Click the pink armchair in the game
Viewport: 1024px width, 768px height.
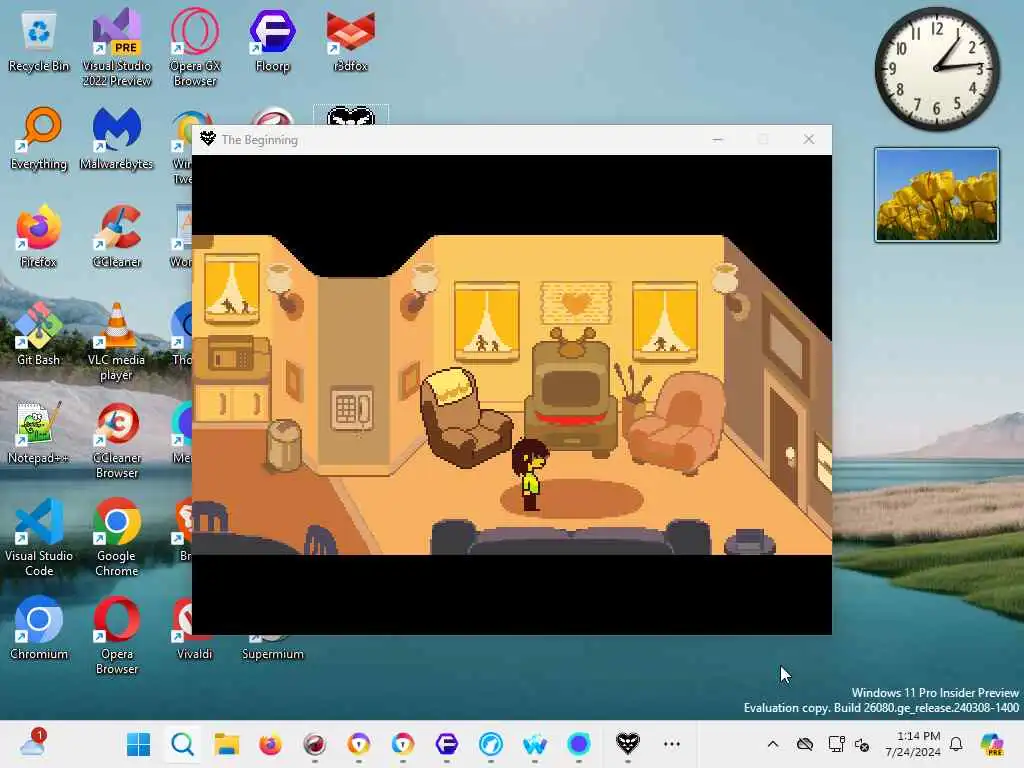(x=677, y=423)
